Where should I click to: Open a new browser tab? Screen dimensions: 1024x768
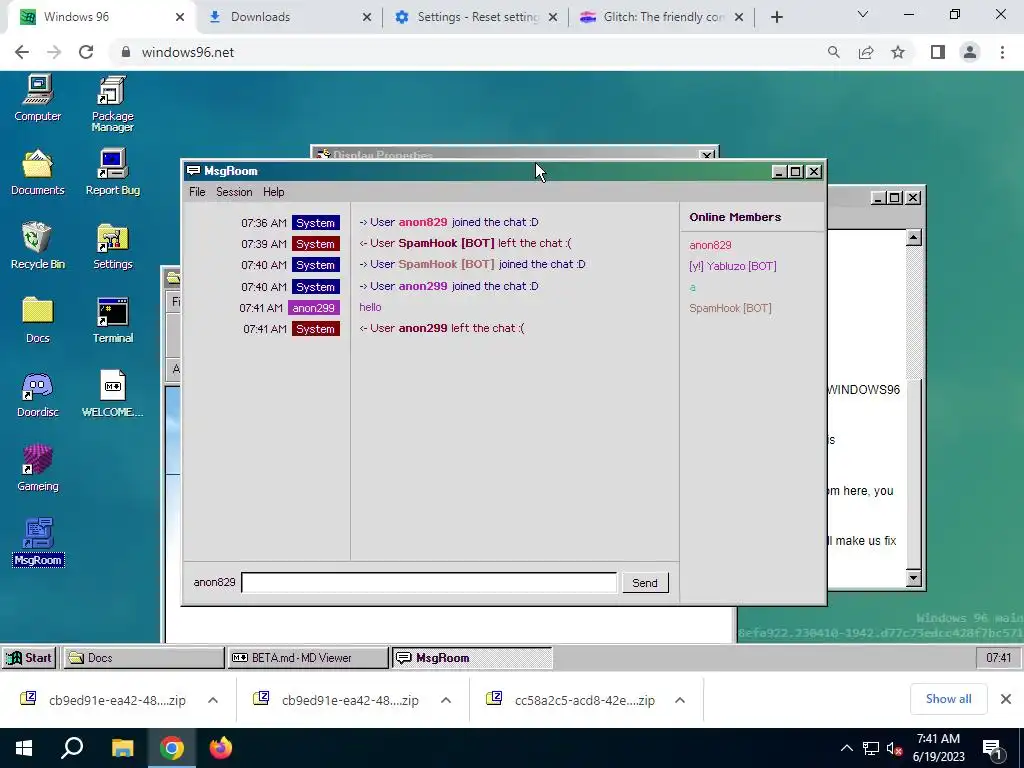776,17
